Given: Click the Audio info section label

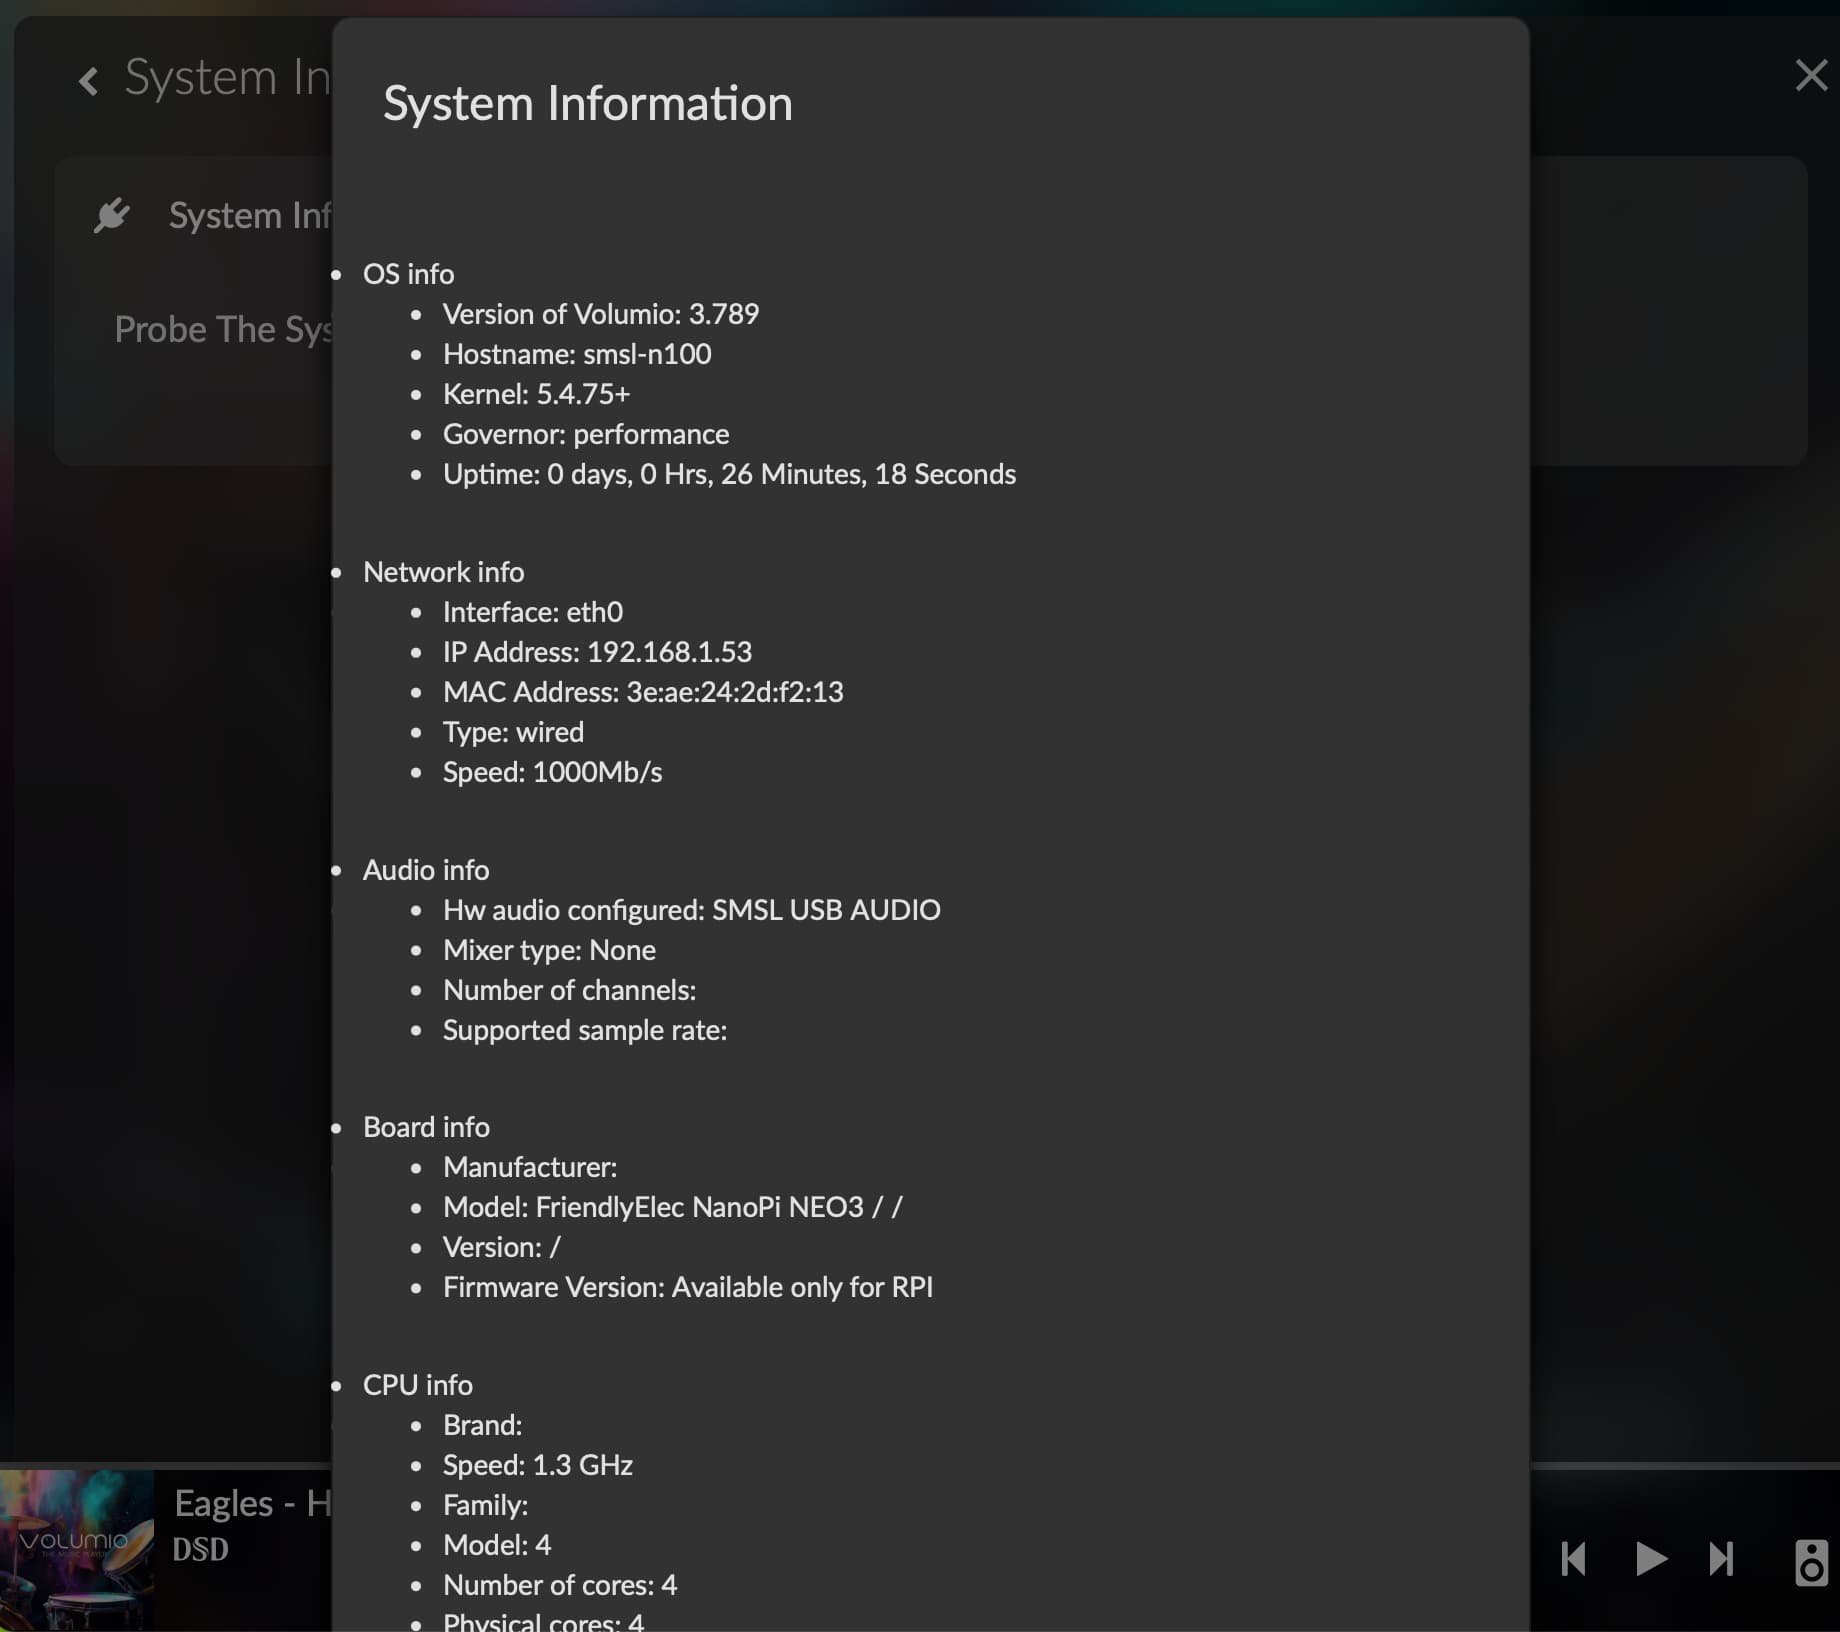Looking at the screenshot, I should [x=426, y=870].
